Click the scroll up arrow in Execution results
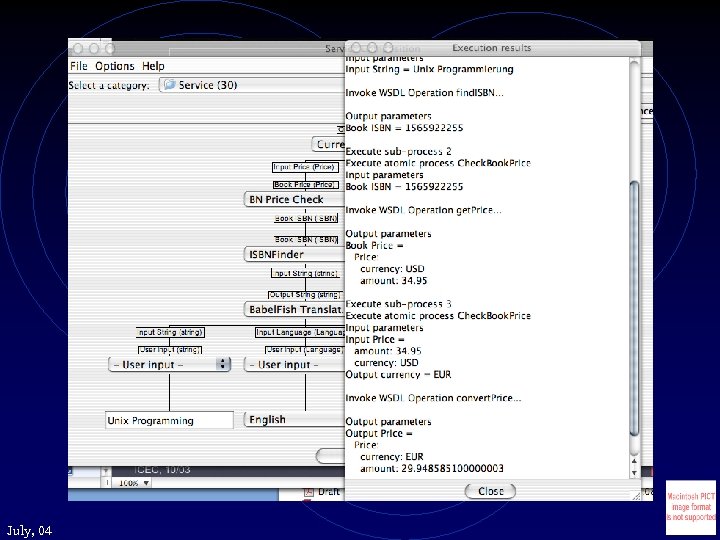This screenshot has width=720, height=540. point(634,461)
